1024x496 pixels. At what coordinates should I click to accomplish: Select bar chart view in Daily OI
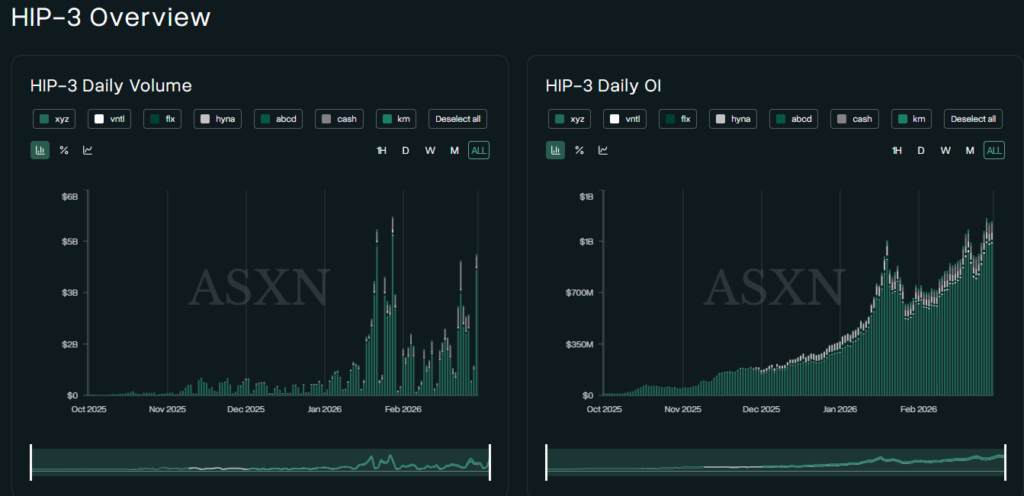point(555,151)
